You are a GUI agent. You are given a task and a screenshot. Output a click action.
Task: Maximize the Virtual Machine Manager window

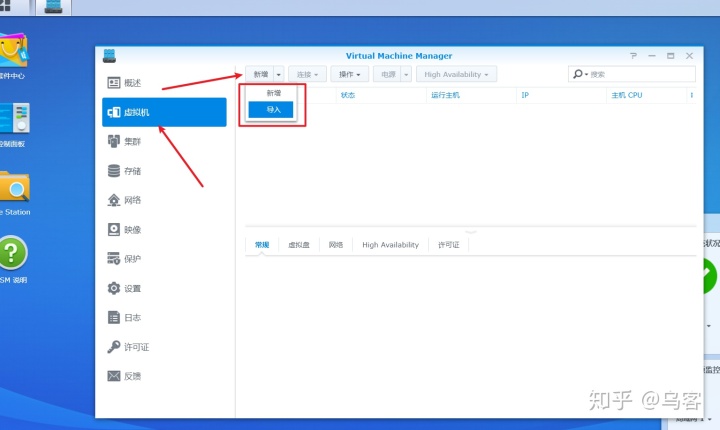670,56
